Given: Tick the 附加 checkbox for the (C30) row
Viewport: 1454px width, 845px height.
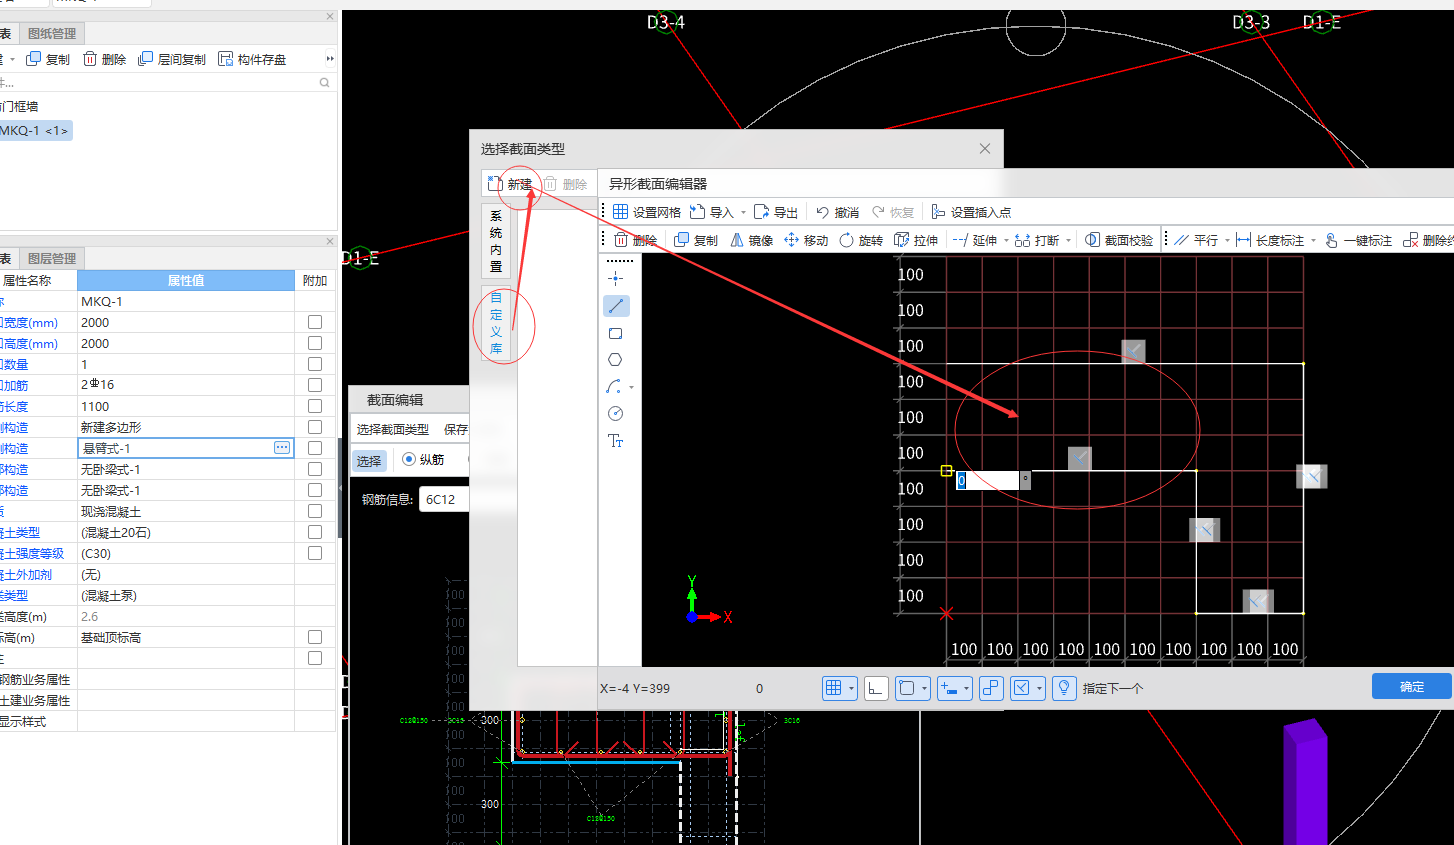Looking at the screenshot, I should point(315,553).
